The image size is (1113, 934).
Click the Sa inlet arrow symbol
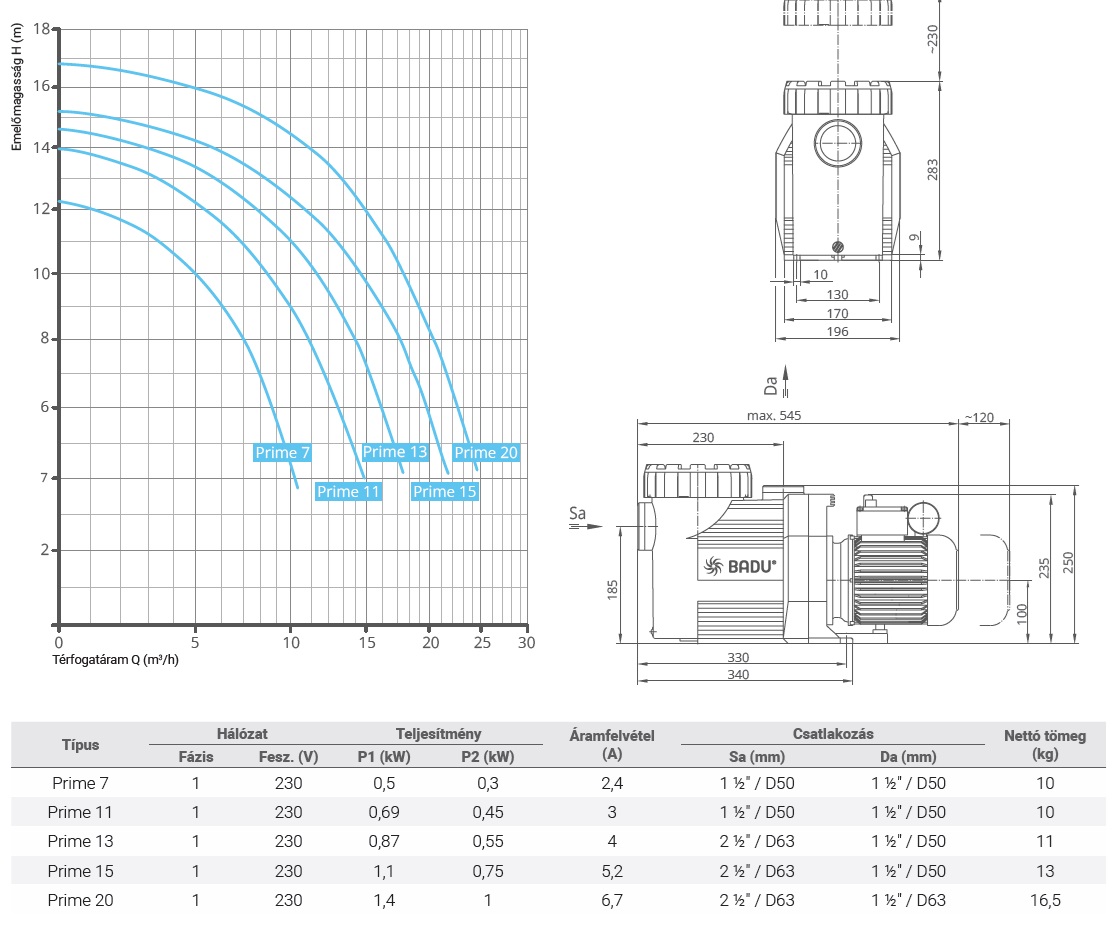[579, 520]
